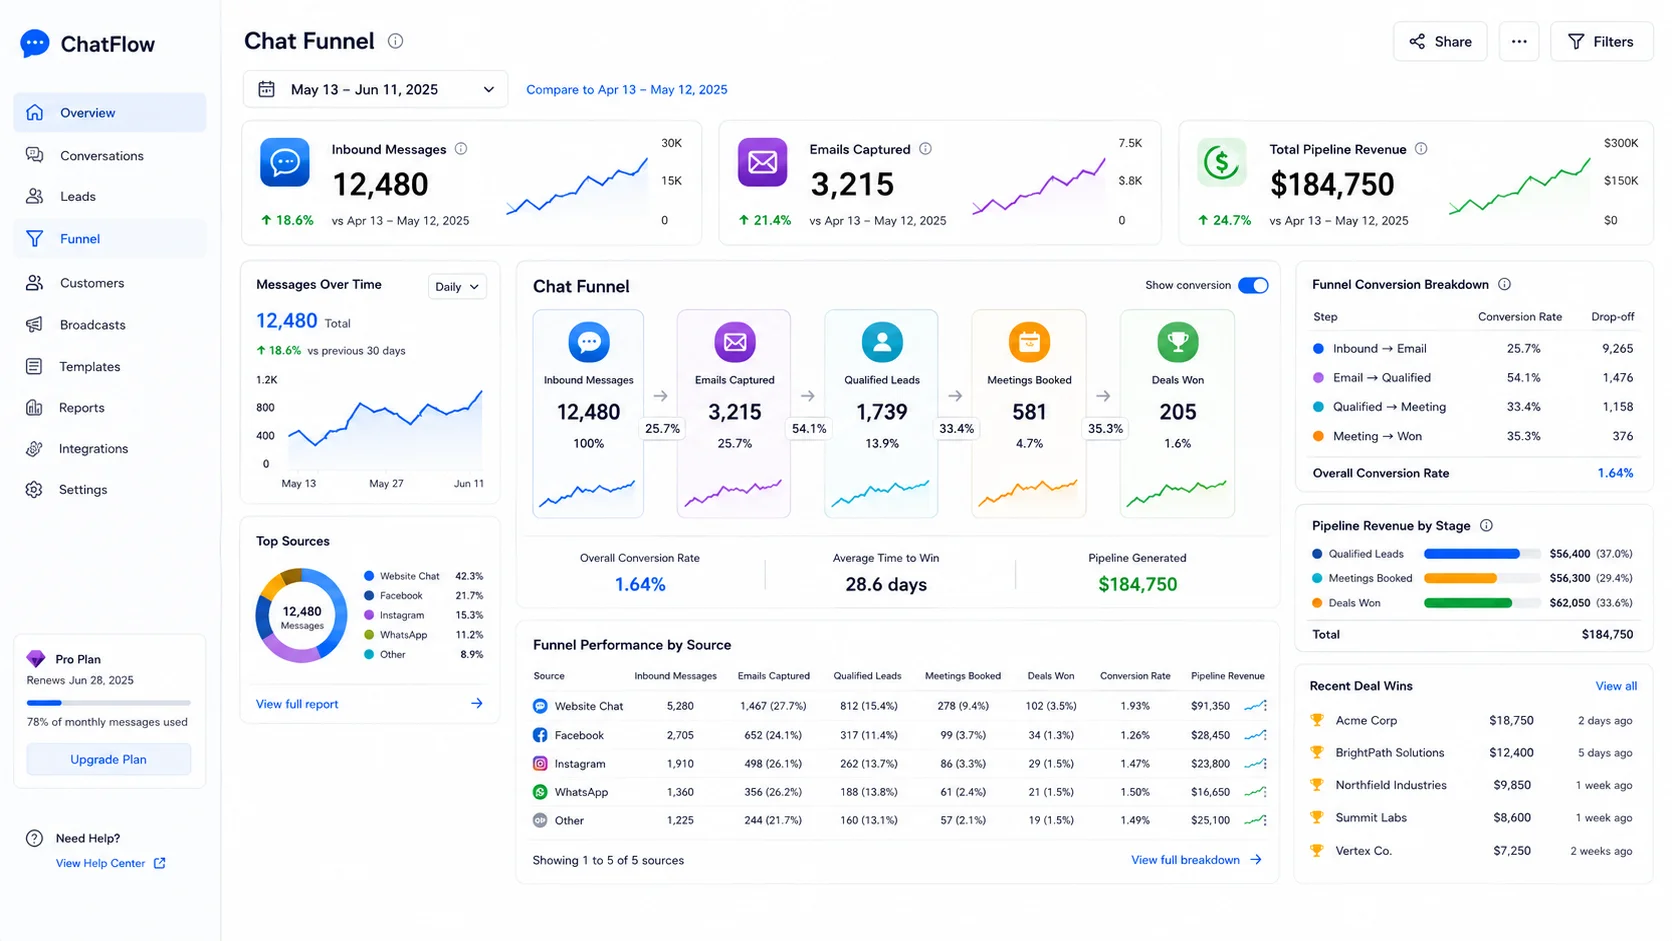Click the Qualified Leads blue revenue bar
The width and height of the screenshot is (1672, 941).
pos(1472,554)
